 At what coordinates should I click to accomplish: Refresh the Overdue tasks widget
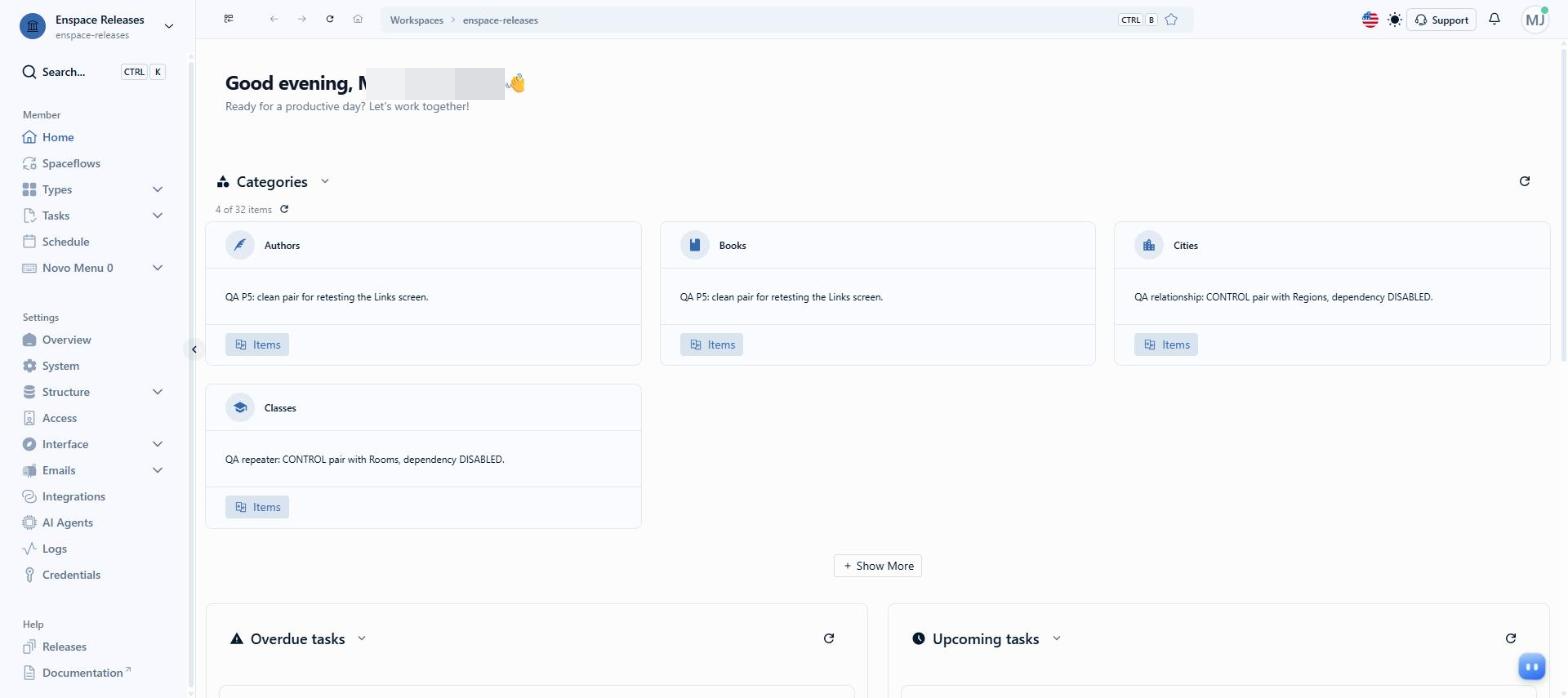[x=828, y=638]
